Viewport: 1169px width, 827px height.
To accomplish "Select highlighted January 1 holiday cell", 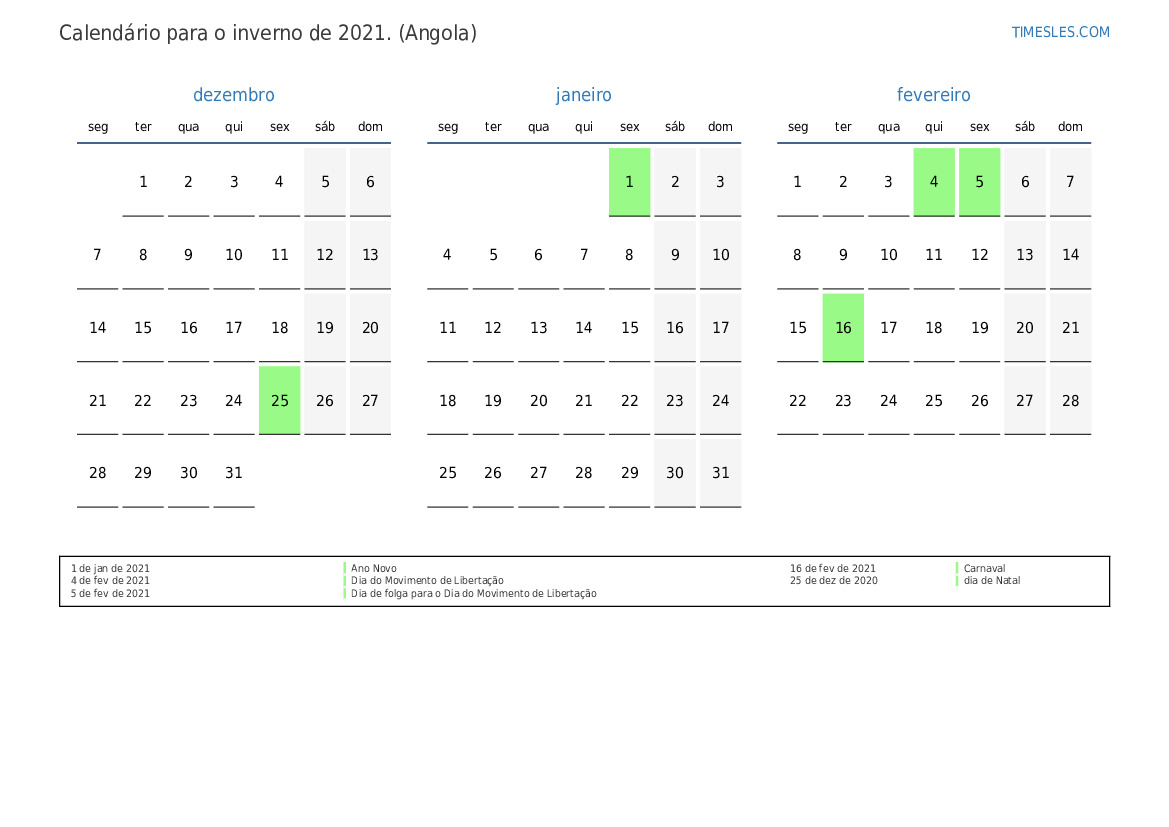I will pyautogui.click(x=629, y=182).
